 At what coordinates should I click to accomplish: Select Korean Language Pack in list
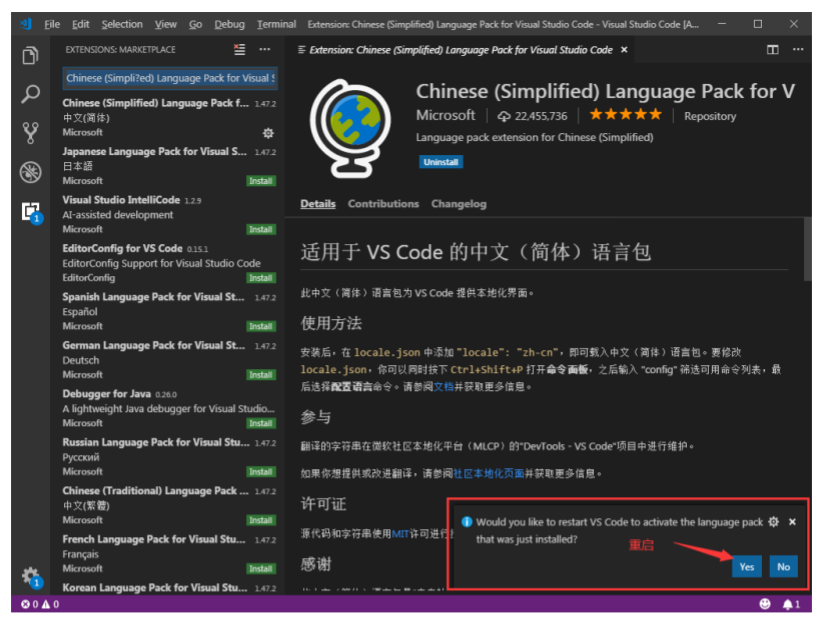(169, 588)
